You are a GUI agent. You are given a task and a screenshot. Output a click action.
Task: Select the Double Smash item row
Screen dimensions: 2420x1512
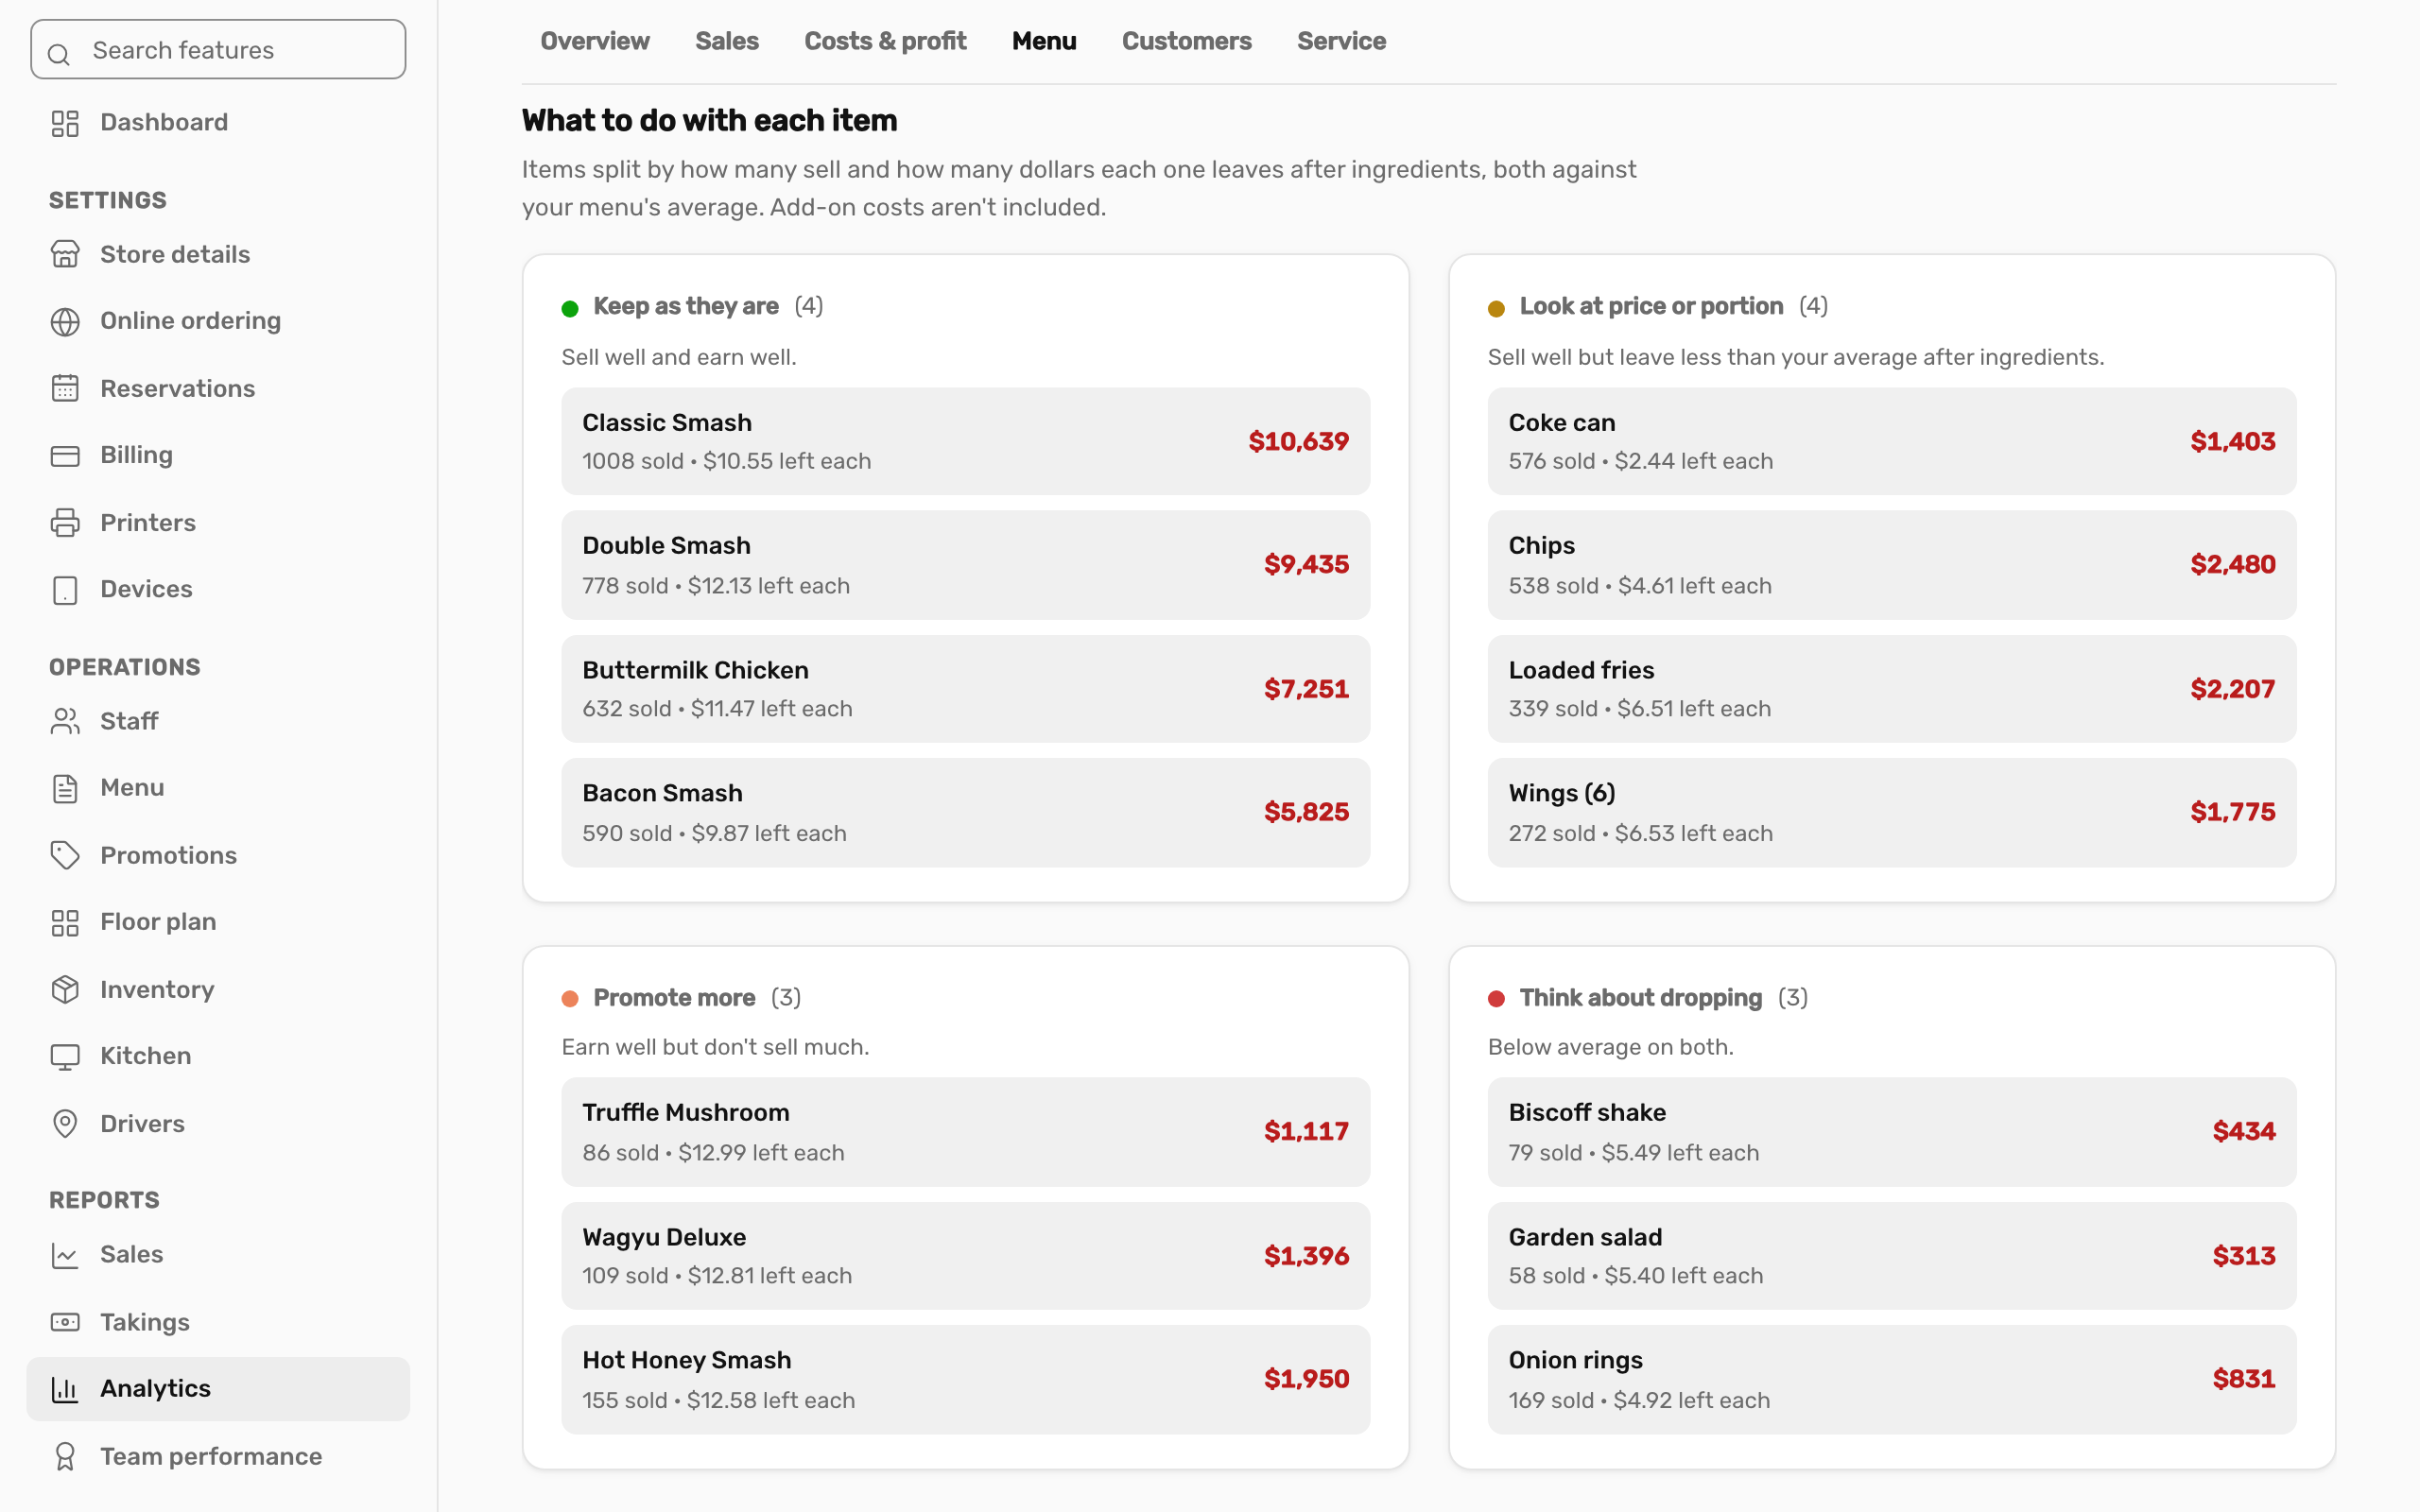point(965,565)
